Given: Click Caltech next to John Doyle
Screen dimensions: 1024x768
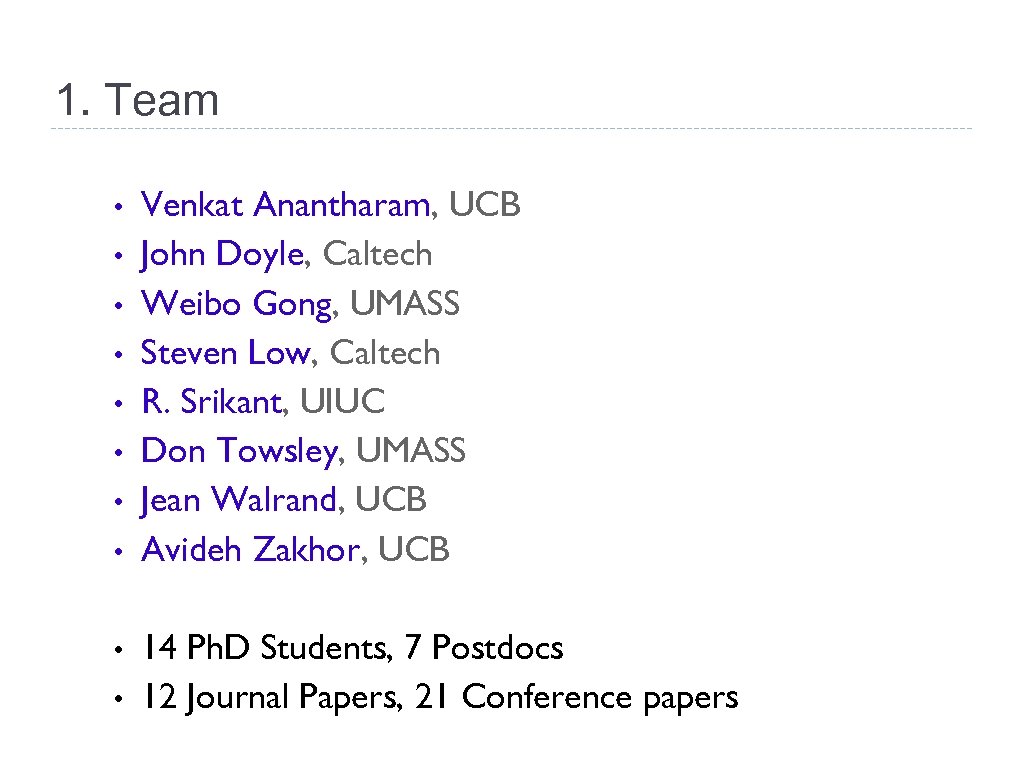Looking at the screenshot, I should tap(378, 255).
